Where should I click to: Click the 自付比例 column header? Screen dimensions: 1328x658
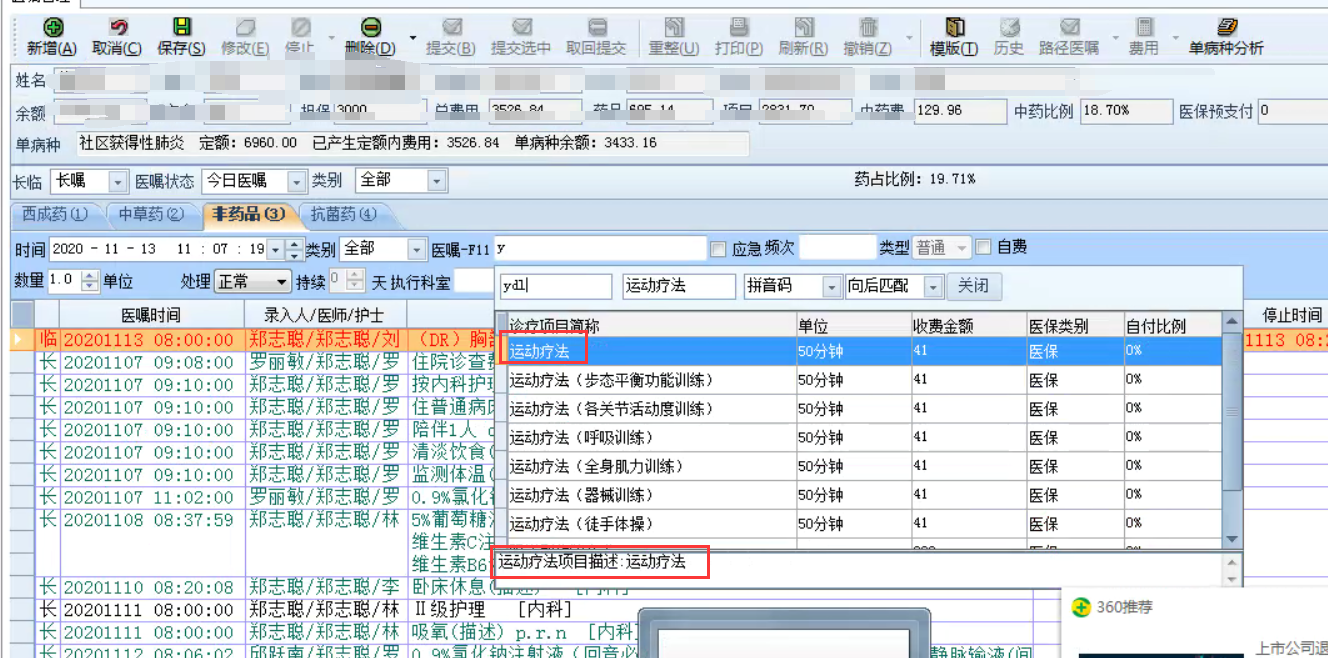1172,326
